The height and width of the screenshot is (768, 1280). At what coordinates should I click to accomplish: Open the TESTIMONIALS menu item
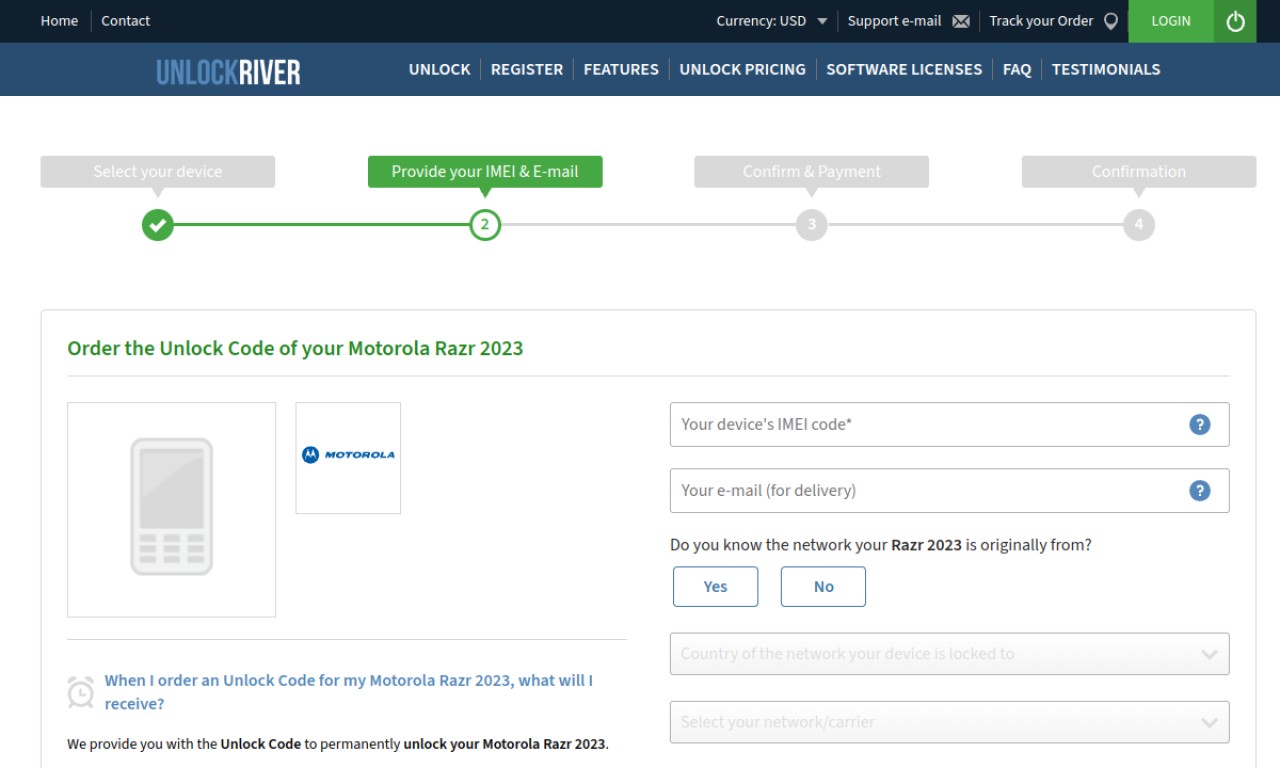(1106, 70)
